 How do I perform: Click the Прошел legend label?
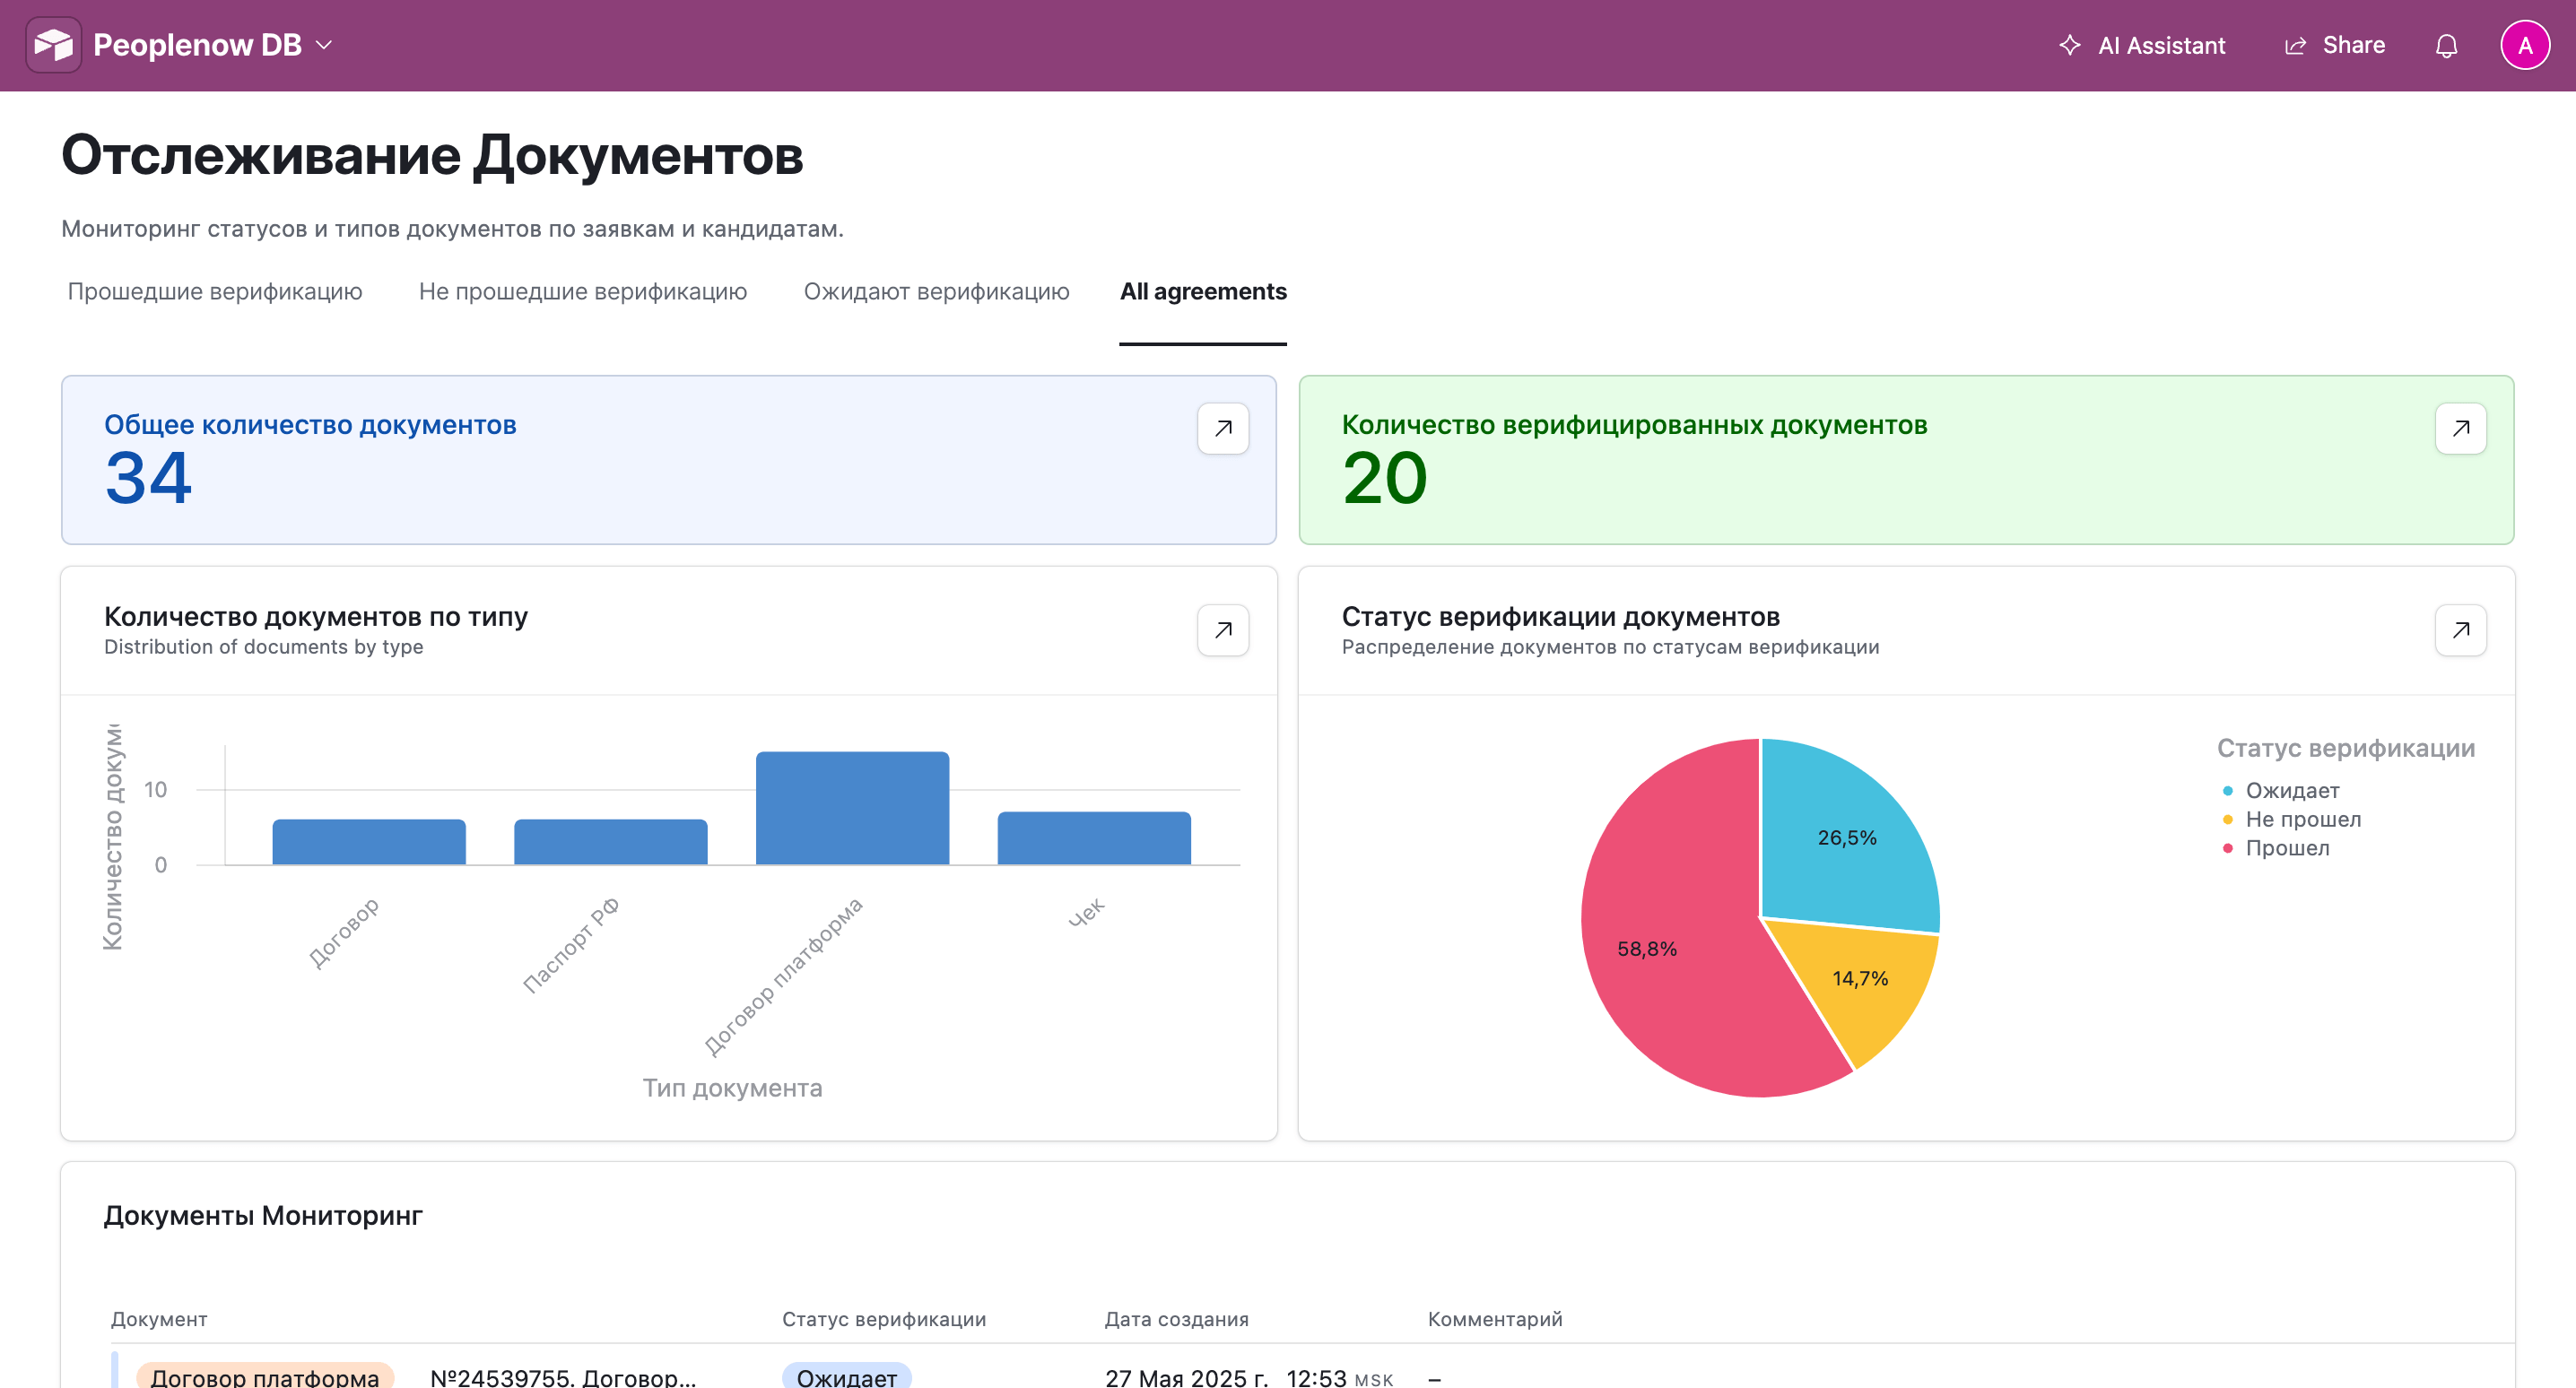pyautogui.click(x=2287, y=848)
